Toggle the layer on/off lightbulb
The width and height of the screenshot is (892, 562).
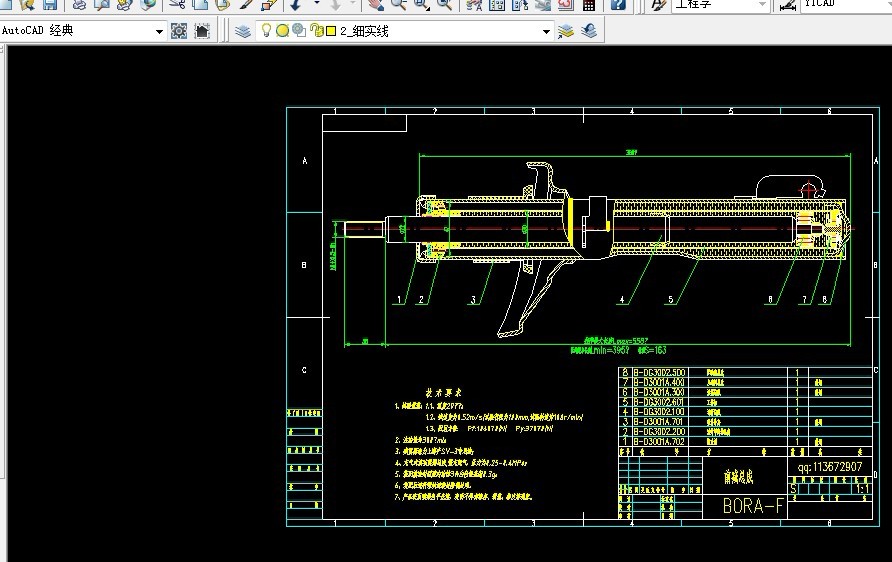pos(266,31)
